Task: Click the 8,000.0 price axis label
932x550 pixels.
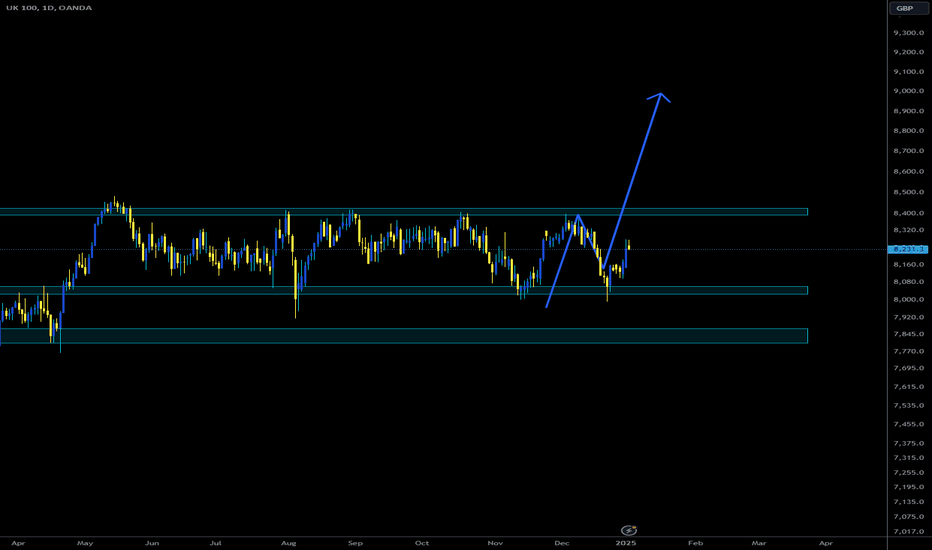Action: pos(908,300)
